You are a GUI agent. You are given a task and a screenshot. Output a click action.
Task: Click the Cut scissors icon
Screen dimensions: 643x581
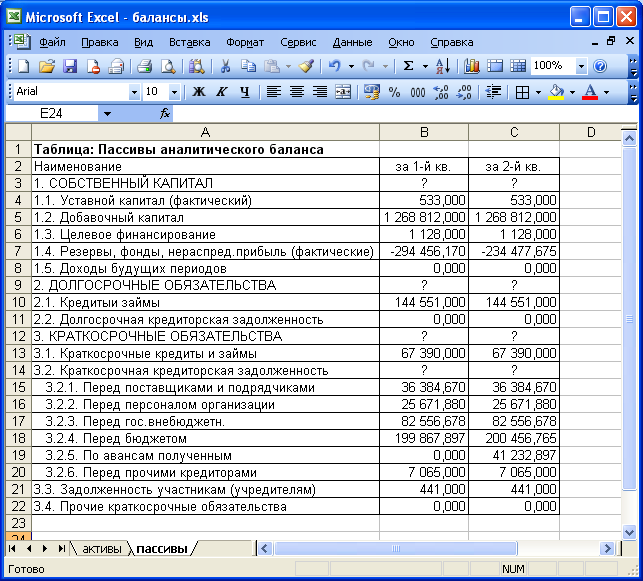pos(225,66)
